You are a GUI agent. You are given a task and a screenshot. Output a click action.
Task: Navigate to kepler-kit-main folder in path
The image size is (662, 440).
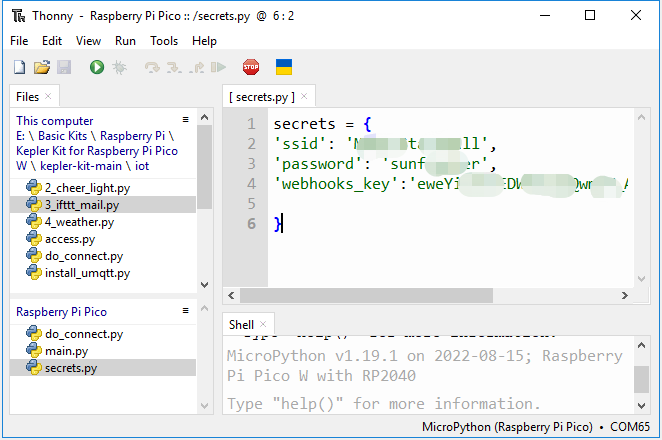tap(81, 166)
